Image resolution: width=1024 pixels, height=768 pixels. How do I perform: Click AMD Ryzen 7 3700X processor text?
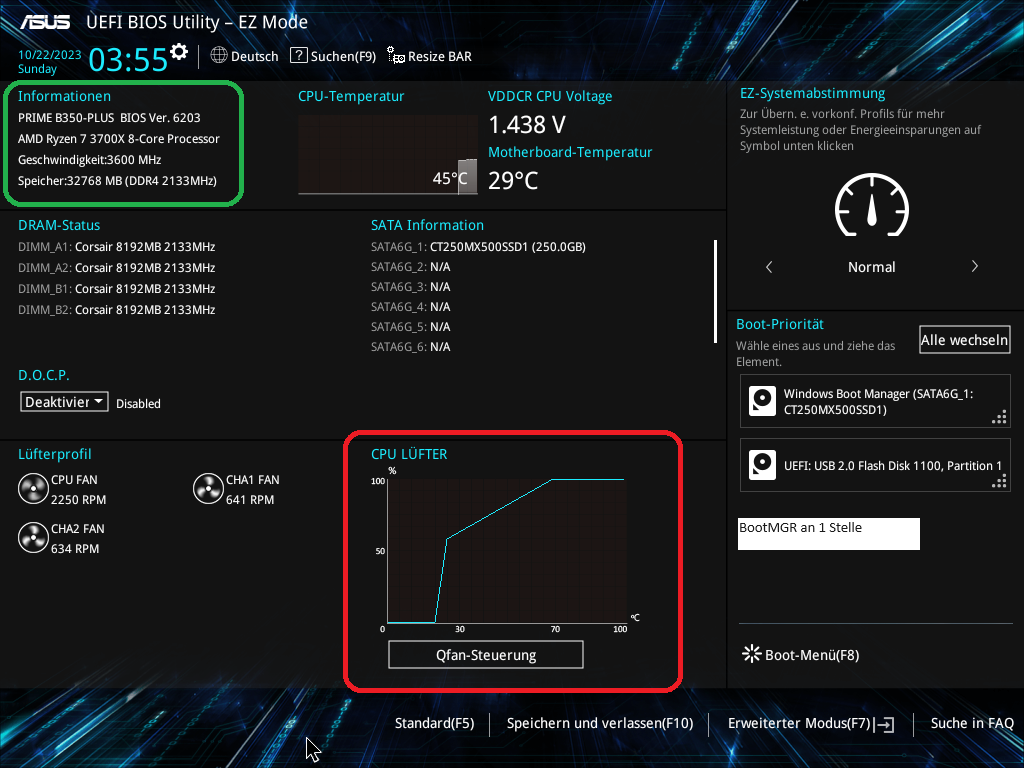pyautogui.click(x=119, y=138)
